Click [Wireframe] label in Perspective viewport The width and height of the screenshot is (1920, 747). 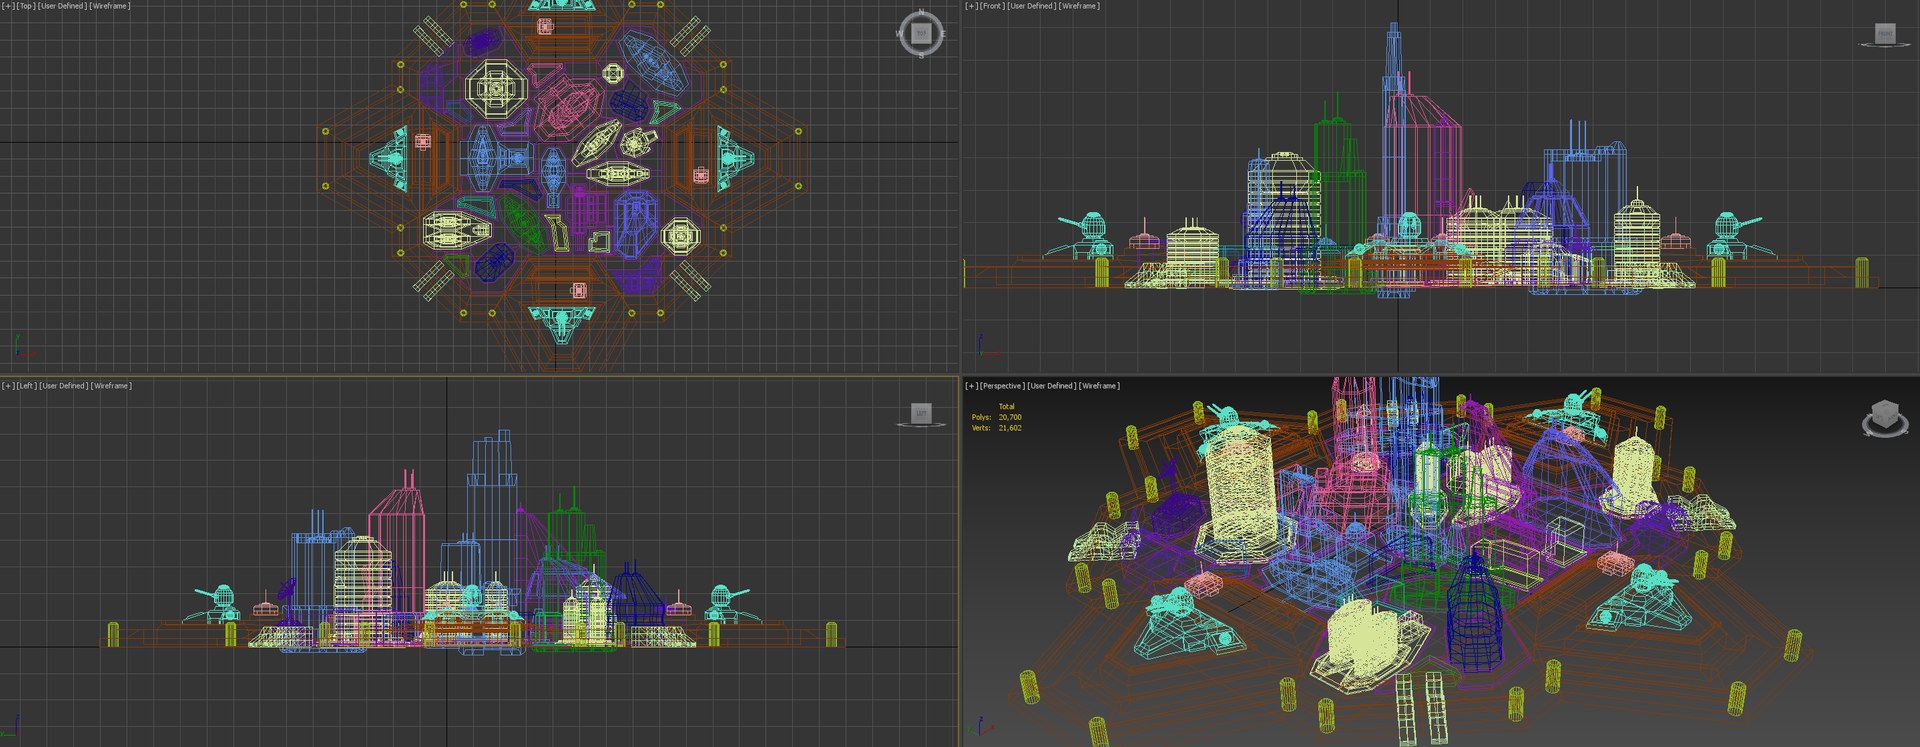pos(1099,386)
